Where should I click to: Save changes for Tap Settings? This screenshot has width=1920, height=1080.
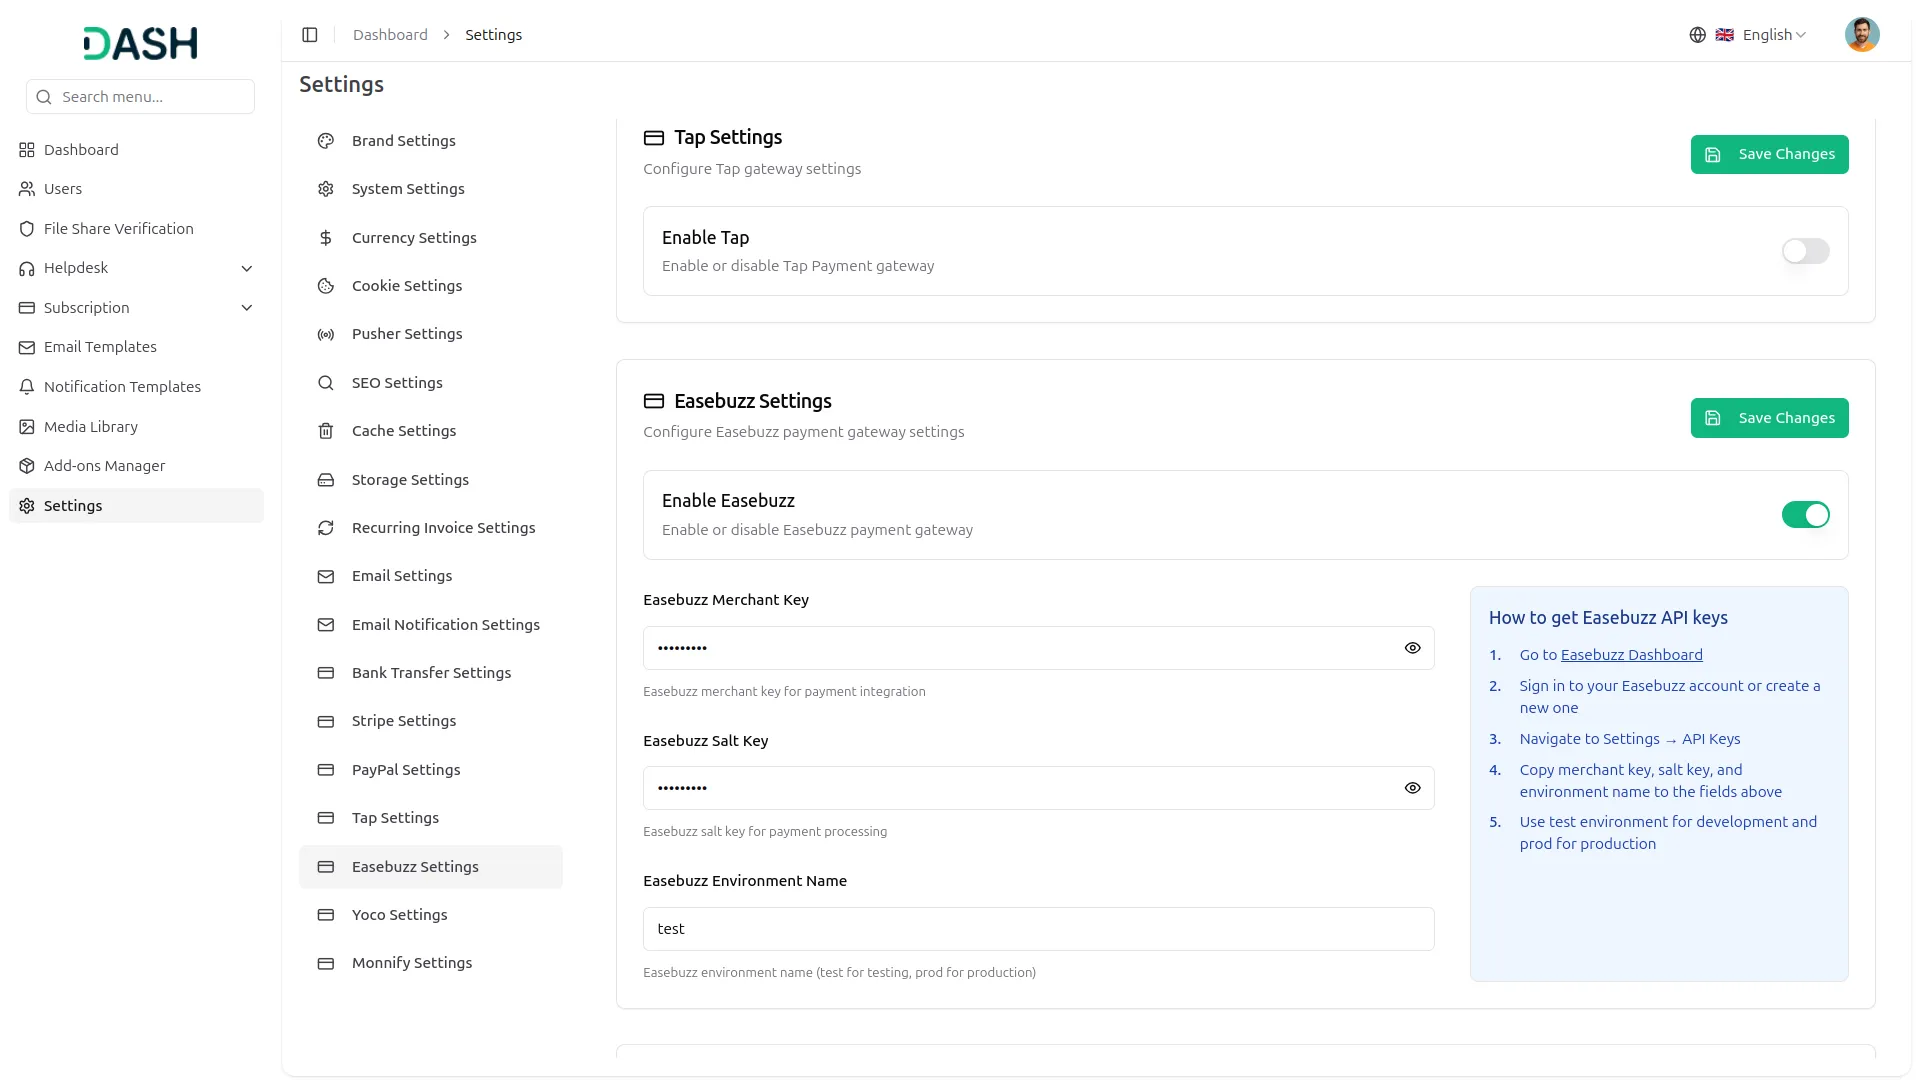(1769, 154)
